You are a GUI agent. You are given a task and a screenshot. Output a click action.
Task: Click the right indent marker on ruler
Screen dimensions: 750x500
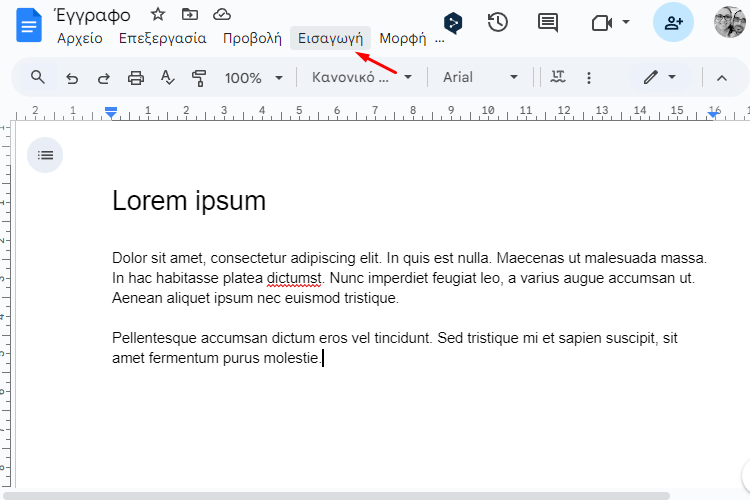coord(713,114)
